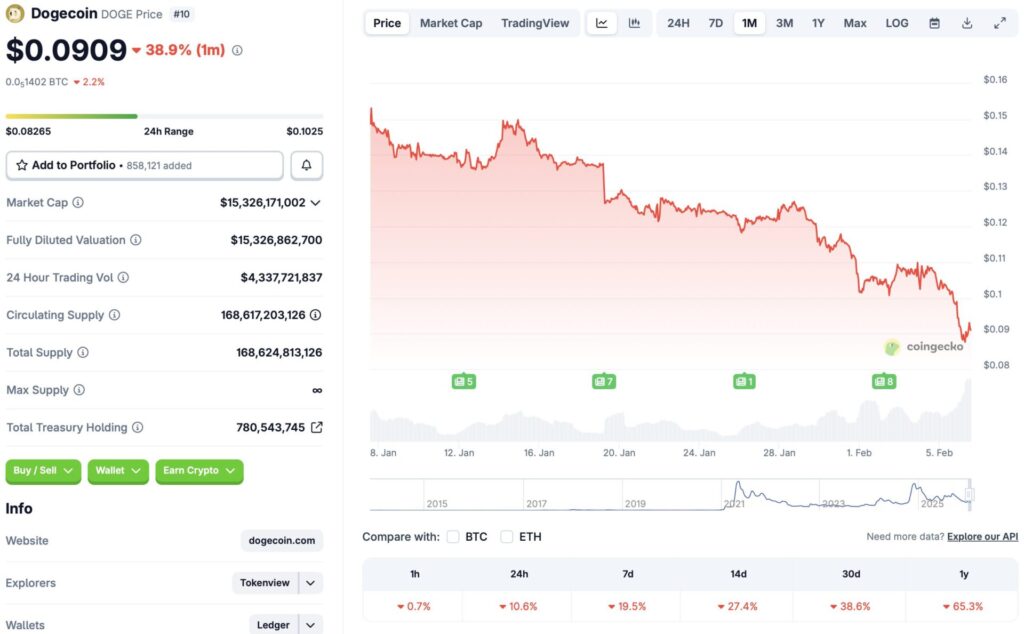Enable the ETH comparison checkbox
Viewport: 1024px width, 634px height.
coord(508,536)
